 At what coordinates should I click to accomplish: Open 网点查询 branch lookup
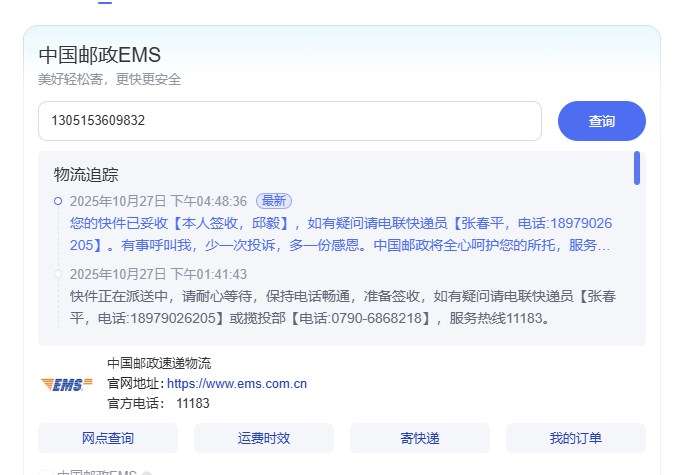(107, 438)
